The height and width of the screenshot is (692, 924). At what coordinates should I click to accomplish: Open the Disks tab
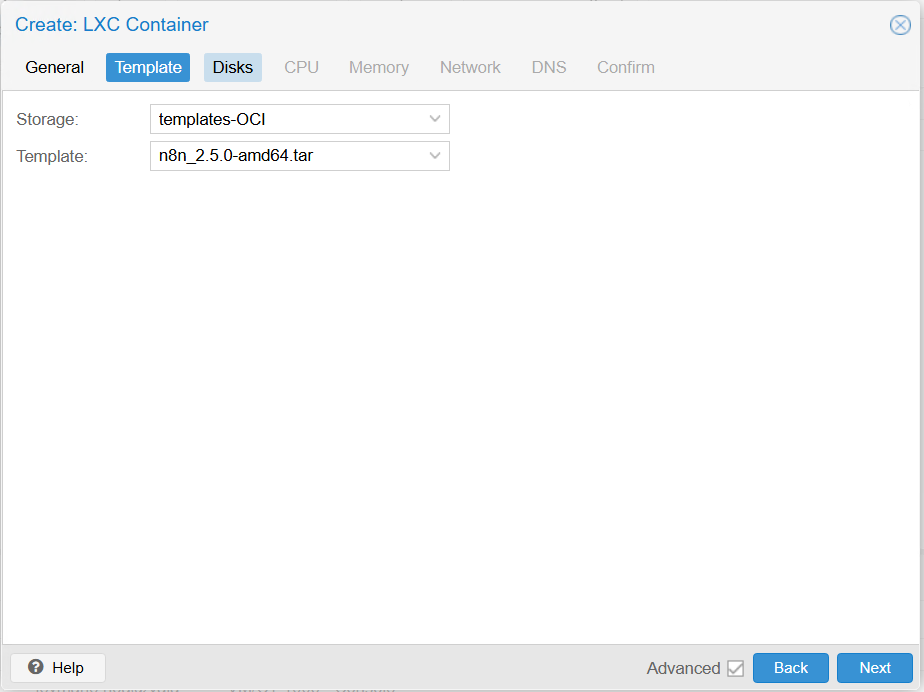[233, 67]
